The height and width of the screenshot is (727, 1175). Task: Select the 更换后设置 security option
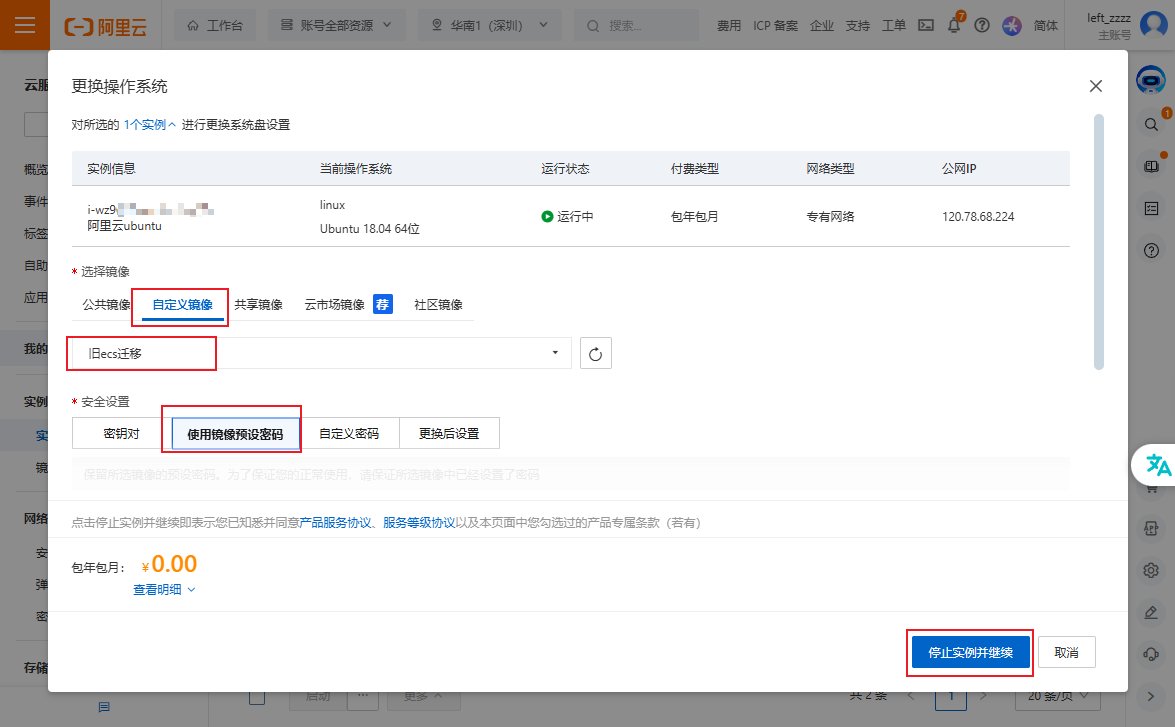coord(449,431)
